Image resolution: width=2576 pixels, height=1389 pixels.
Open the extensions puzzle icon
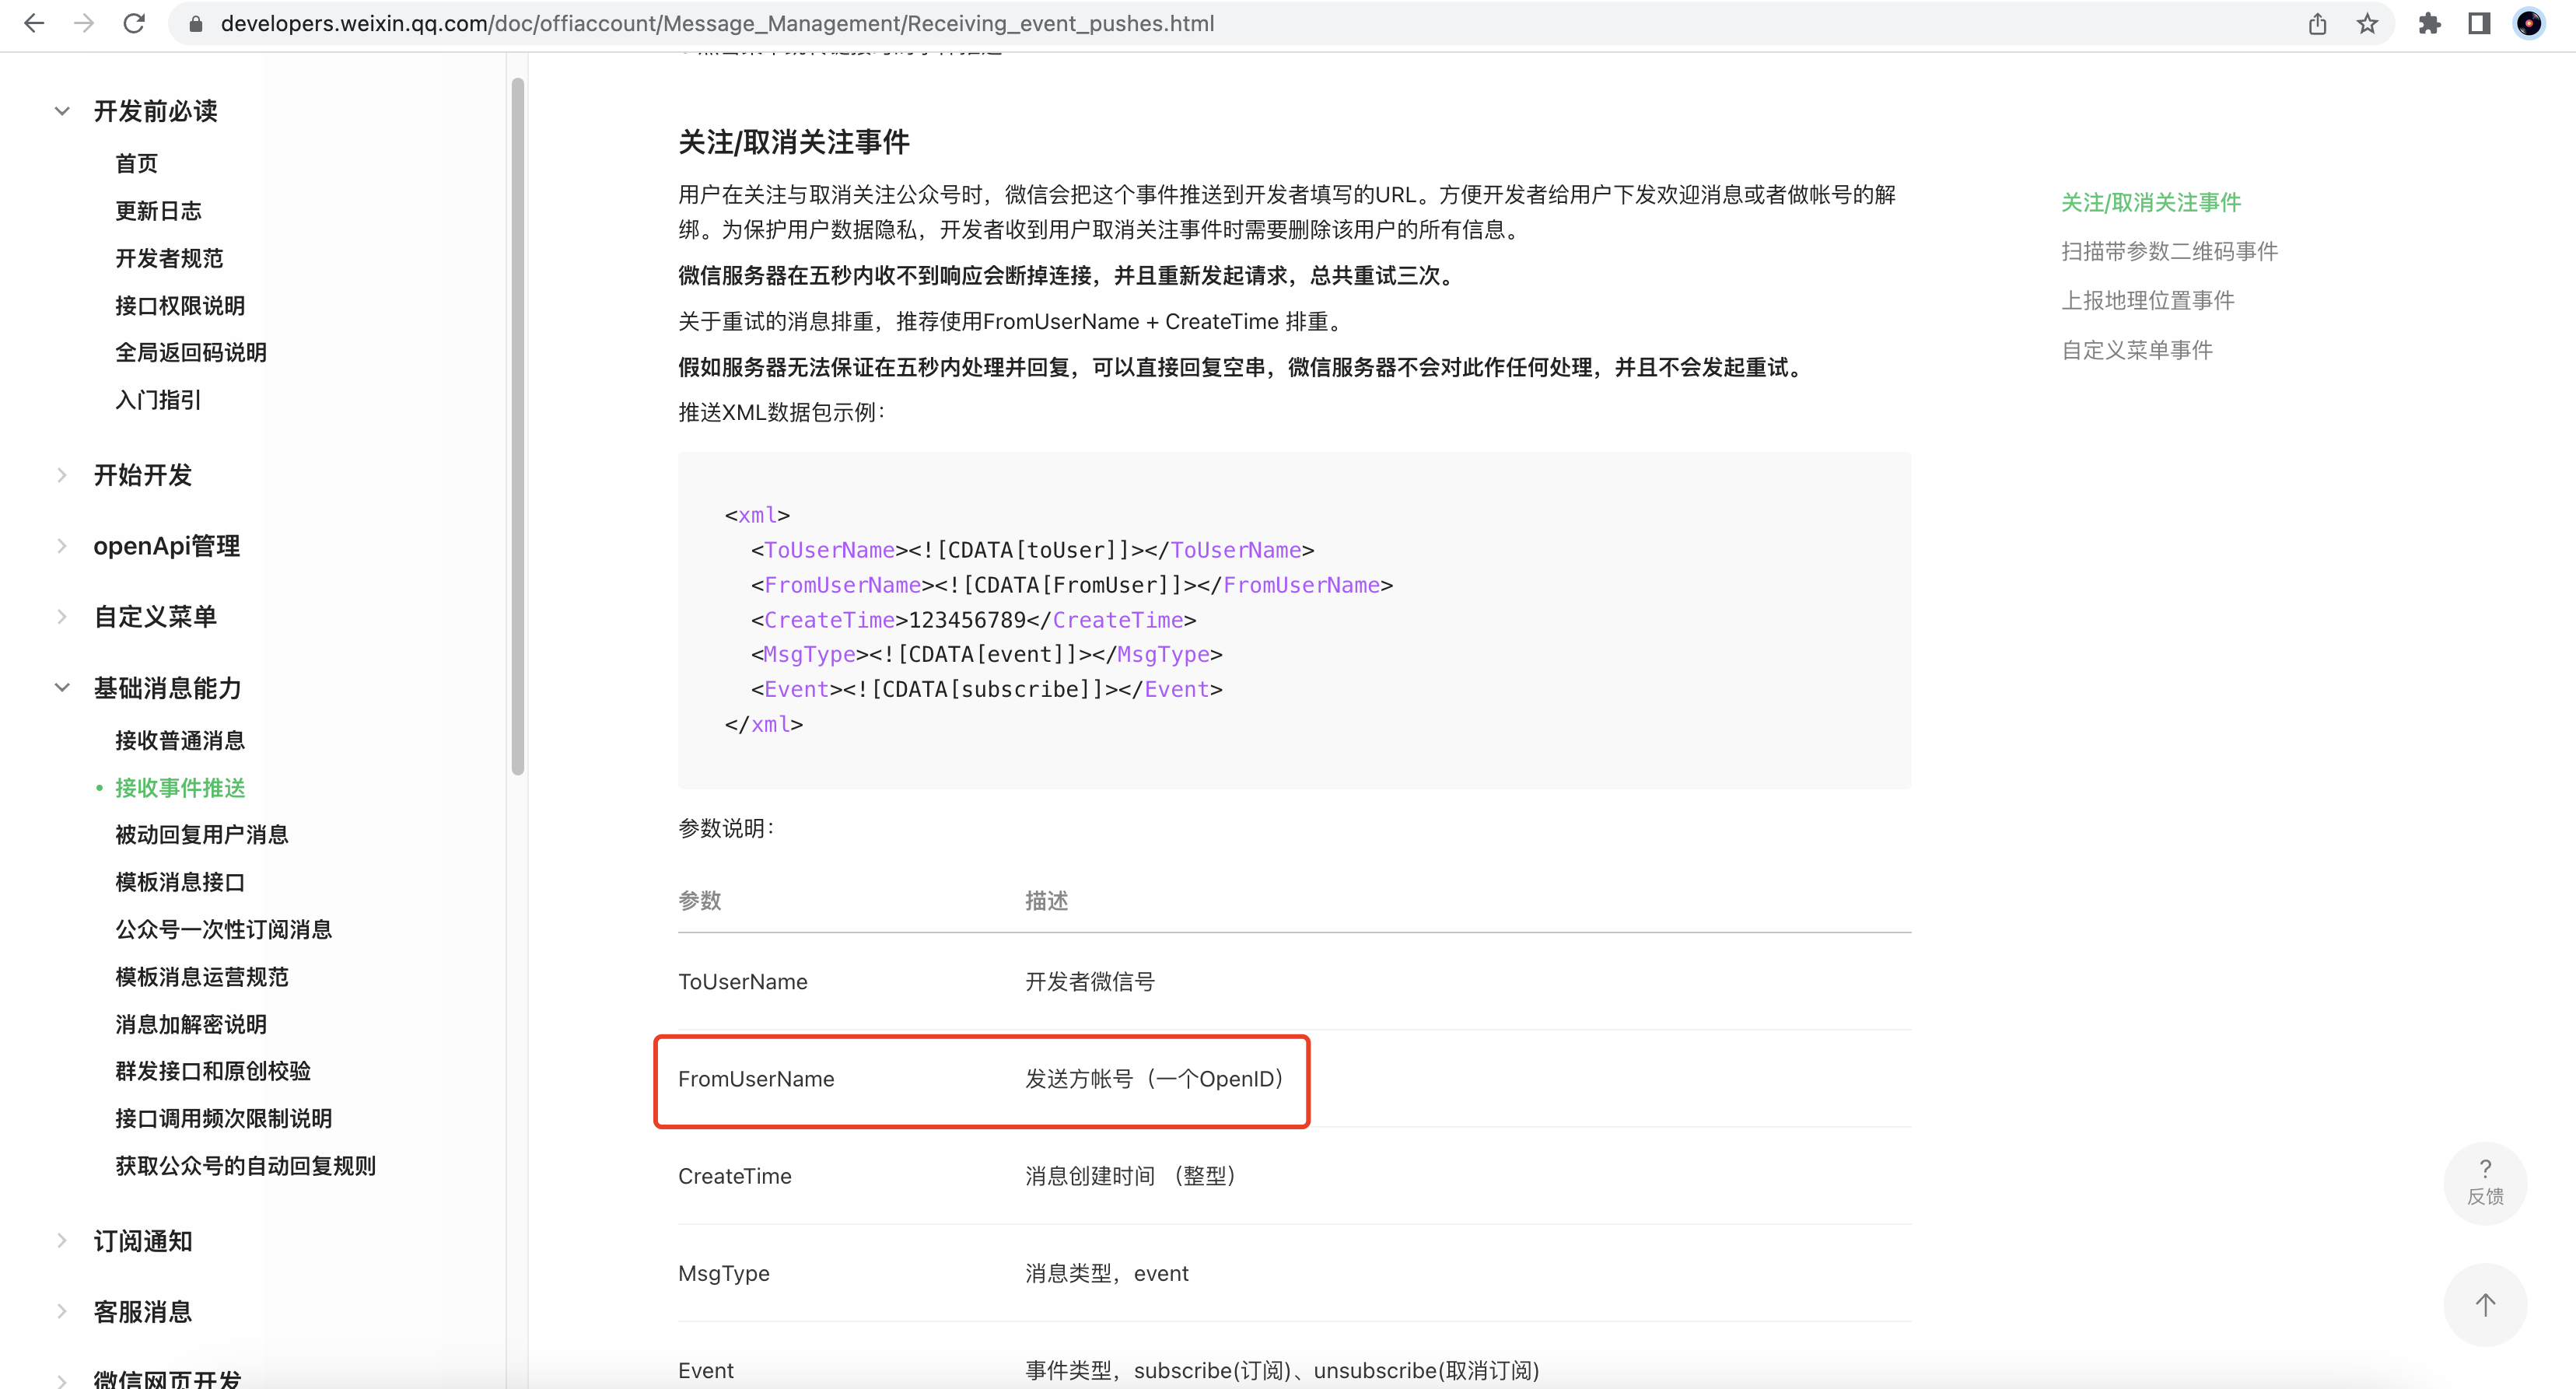pyautogui.click(x=2429, y=23)
